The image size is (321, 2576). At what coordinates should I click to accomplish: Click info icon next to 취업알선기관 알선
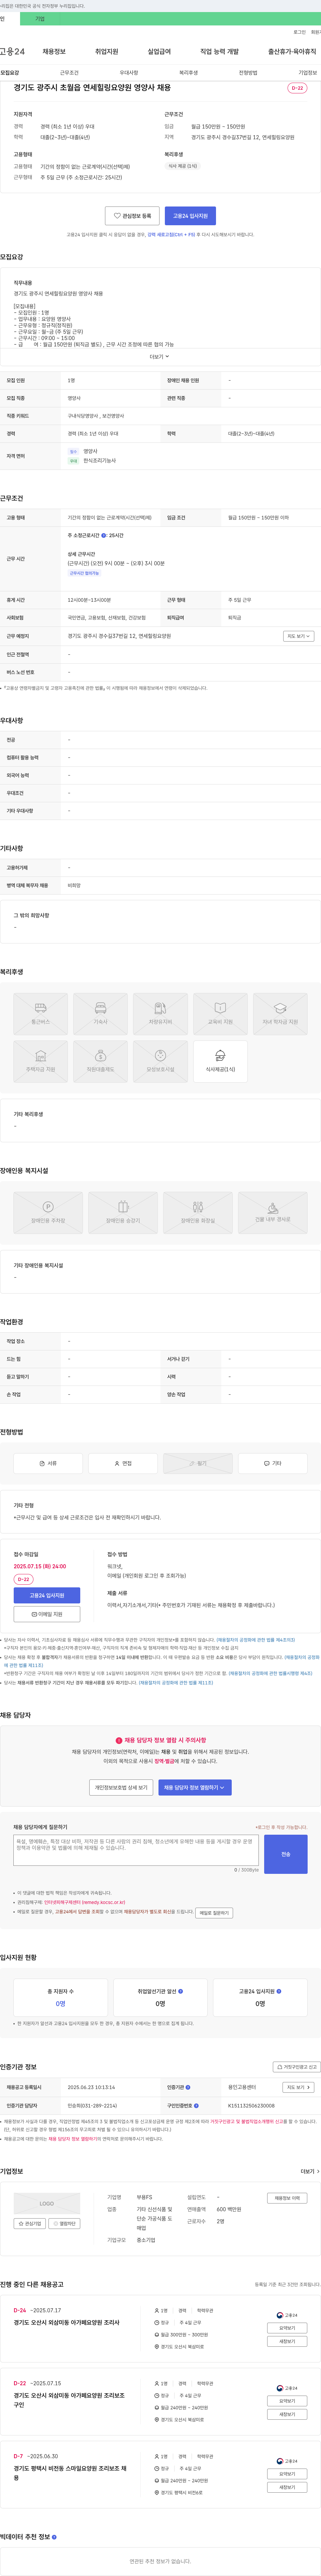(180, 1991)
